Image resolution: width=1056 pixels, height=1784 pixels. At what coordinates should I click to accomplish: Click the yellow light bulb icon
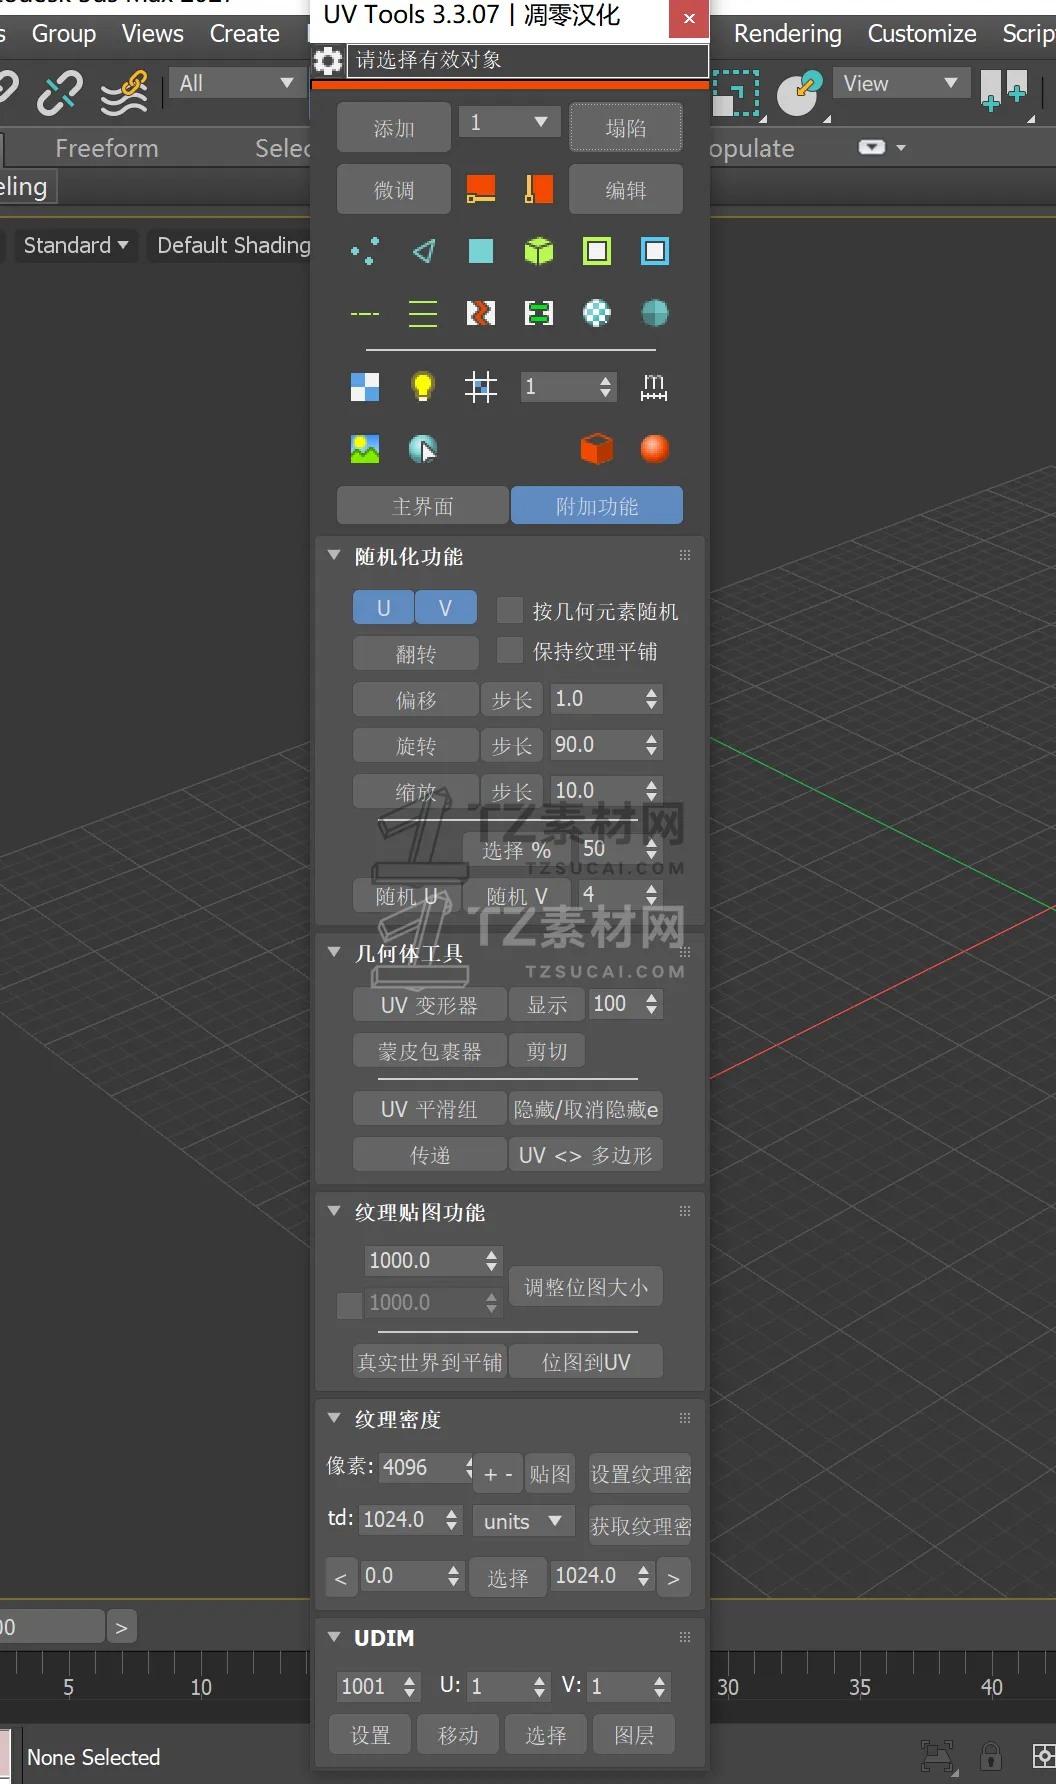click(x=423, y=387)
